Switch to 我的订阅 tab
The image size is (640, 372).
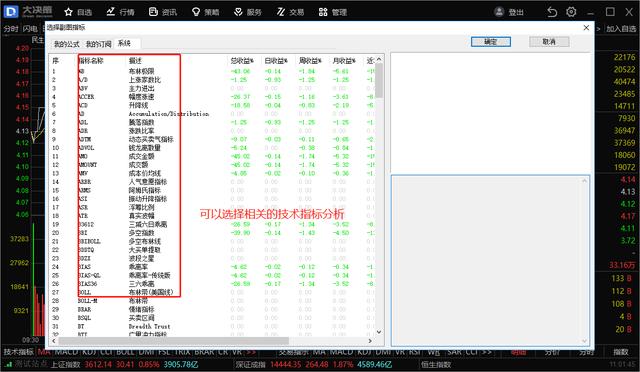click(x=98, y=44)
